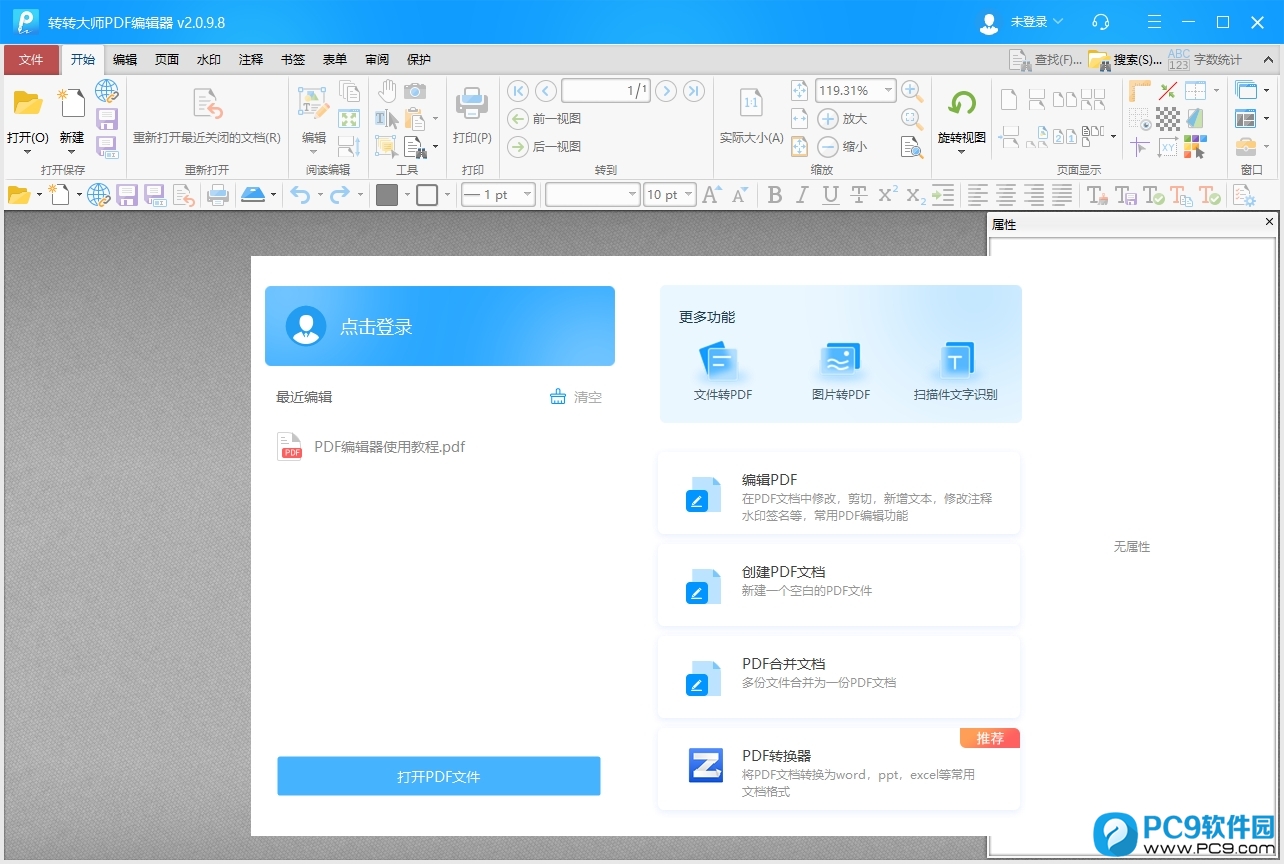Go to the last page
Image resolution: width=1284 pixels, height=864 pixels.
pos(694,91)
